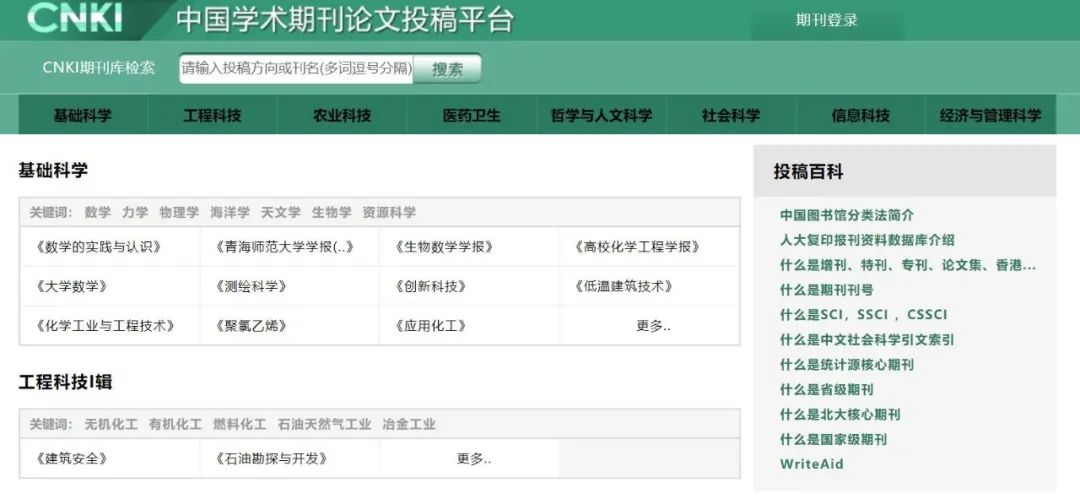
Task: Open journal 《化学工业与工程技术》
Action: (103, 325)
